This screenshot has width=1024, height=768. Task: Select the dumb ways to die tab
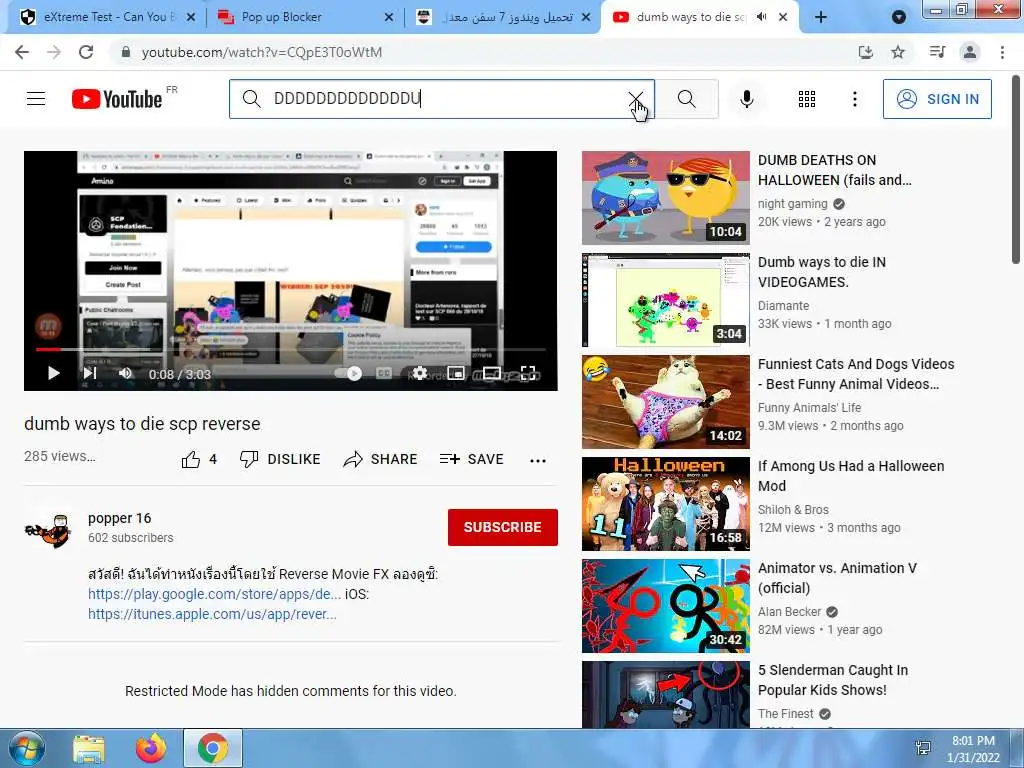pyautogui.click(x=690, y=17)
